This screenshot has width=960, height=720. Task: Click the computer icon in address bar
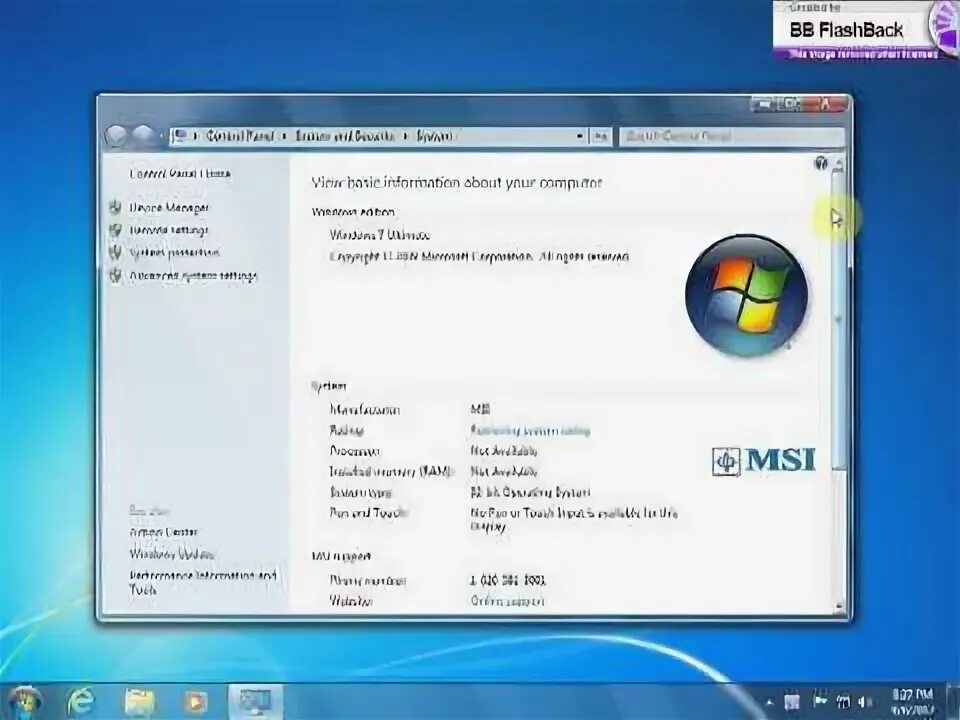(181, 135)
